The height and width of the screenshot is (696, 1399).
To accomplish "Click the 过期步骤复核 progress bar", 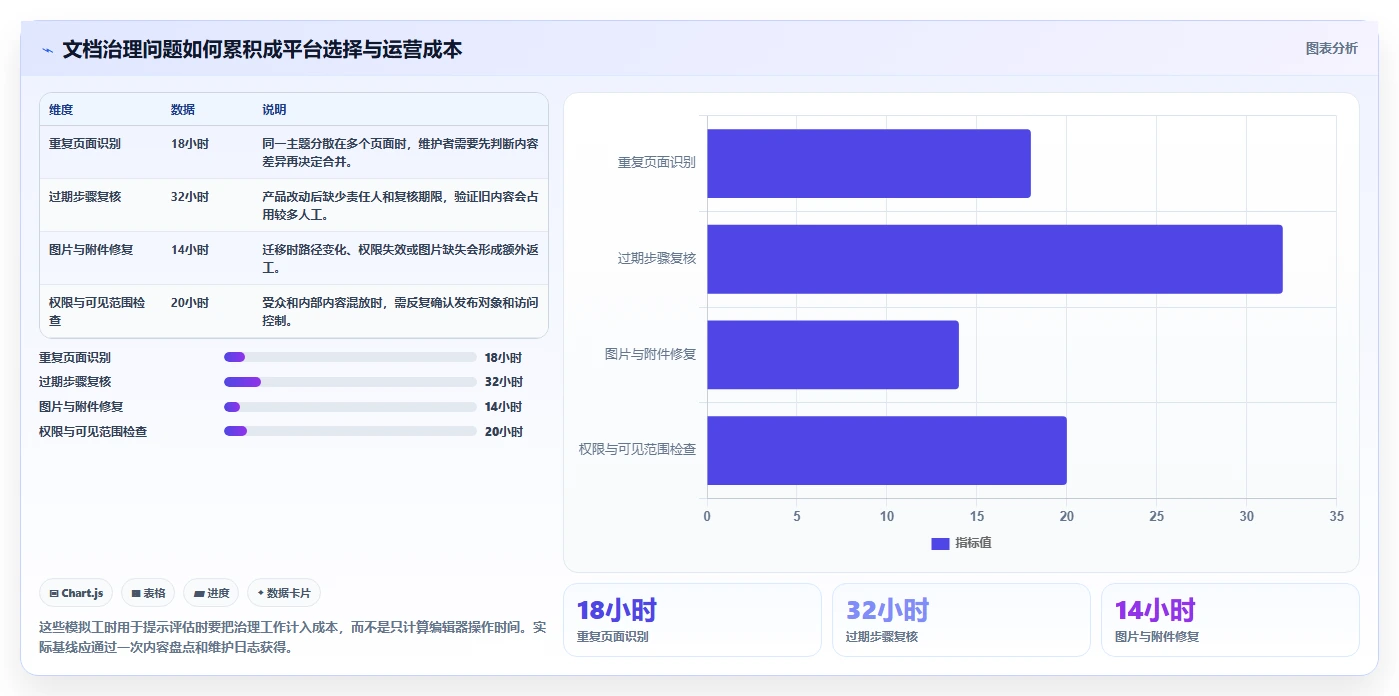I will (x=350, y=382).
